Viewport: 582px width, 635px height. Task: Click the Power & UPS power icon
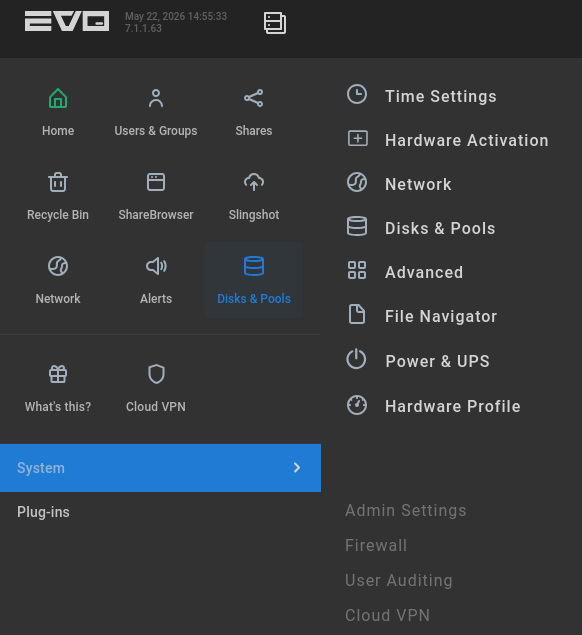click(x=356, y=359)
